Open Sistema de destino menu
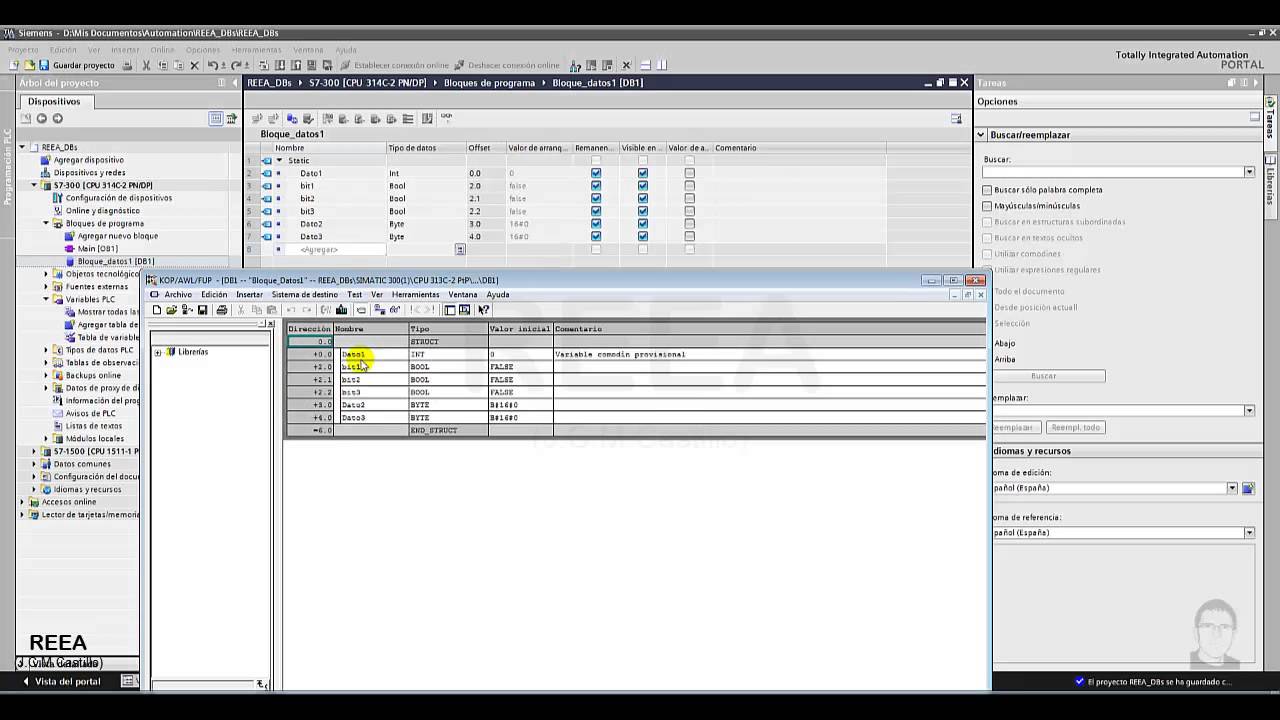 (x=304, y=295)
